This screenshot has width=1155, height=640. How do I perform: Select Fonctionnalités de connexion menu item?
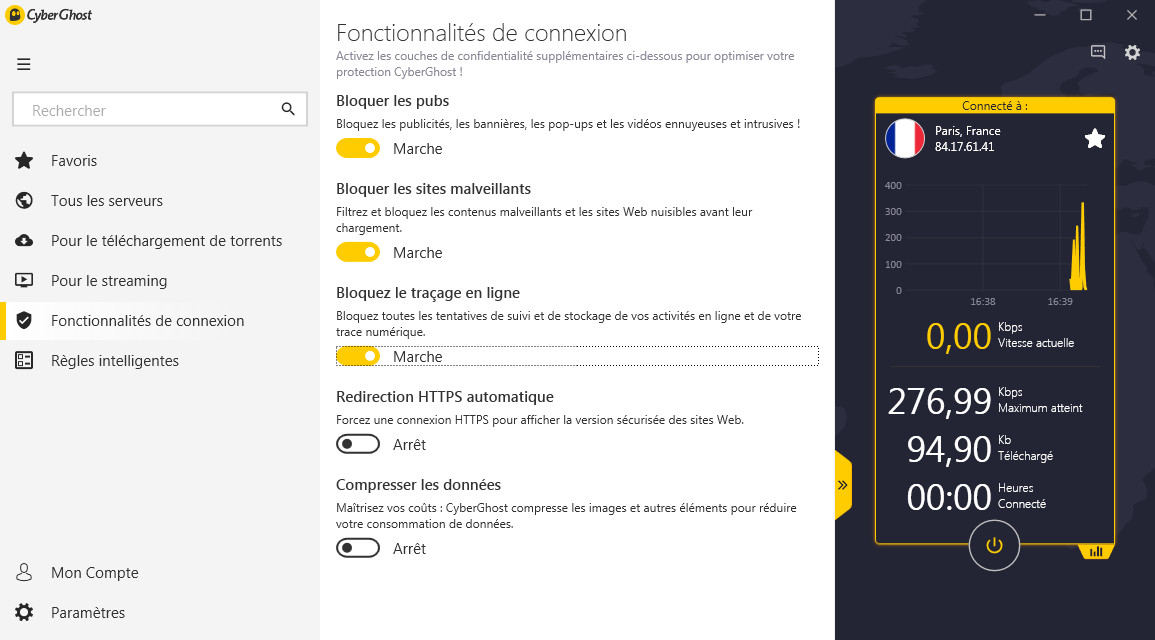[x=161, y=320]
